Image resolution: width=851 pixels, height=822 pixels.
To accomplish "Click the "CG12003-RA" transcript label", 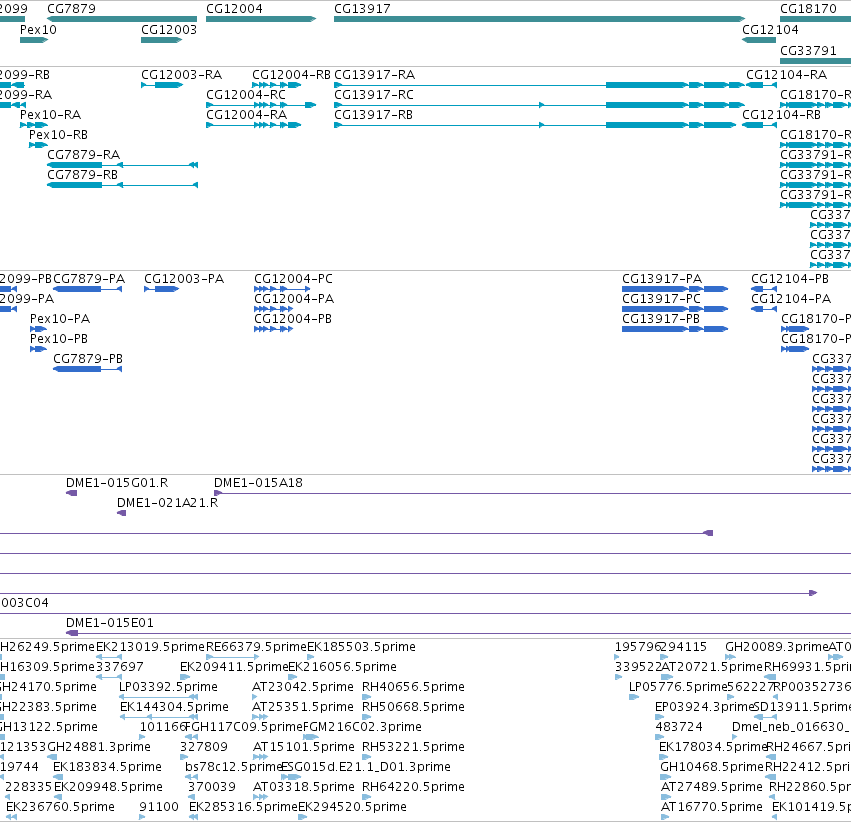I will pos(181,74).
